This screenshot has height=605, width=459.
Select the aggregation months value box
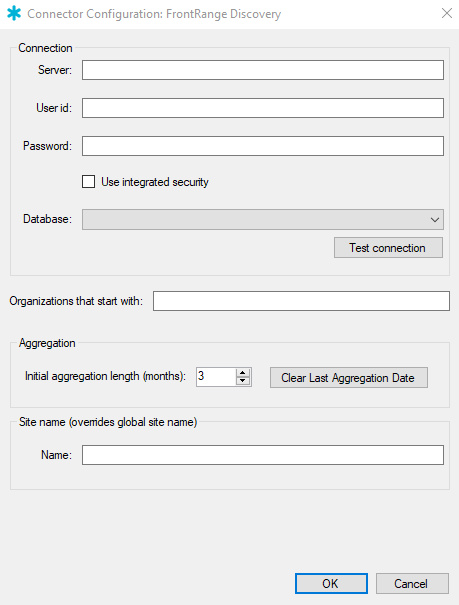[216, 377]
